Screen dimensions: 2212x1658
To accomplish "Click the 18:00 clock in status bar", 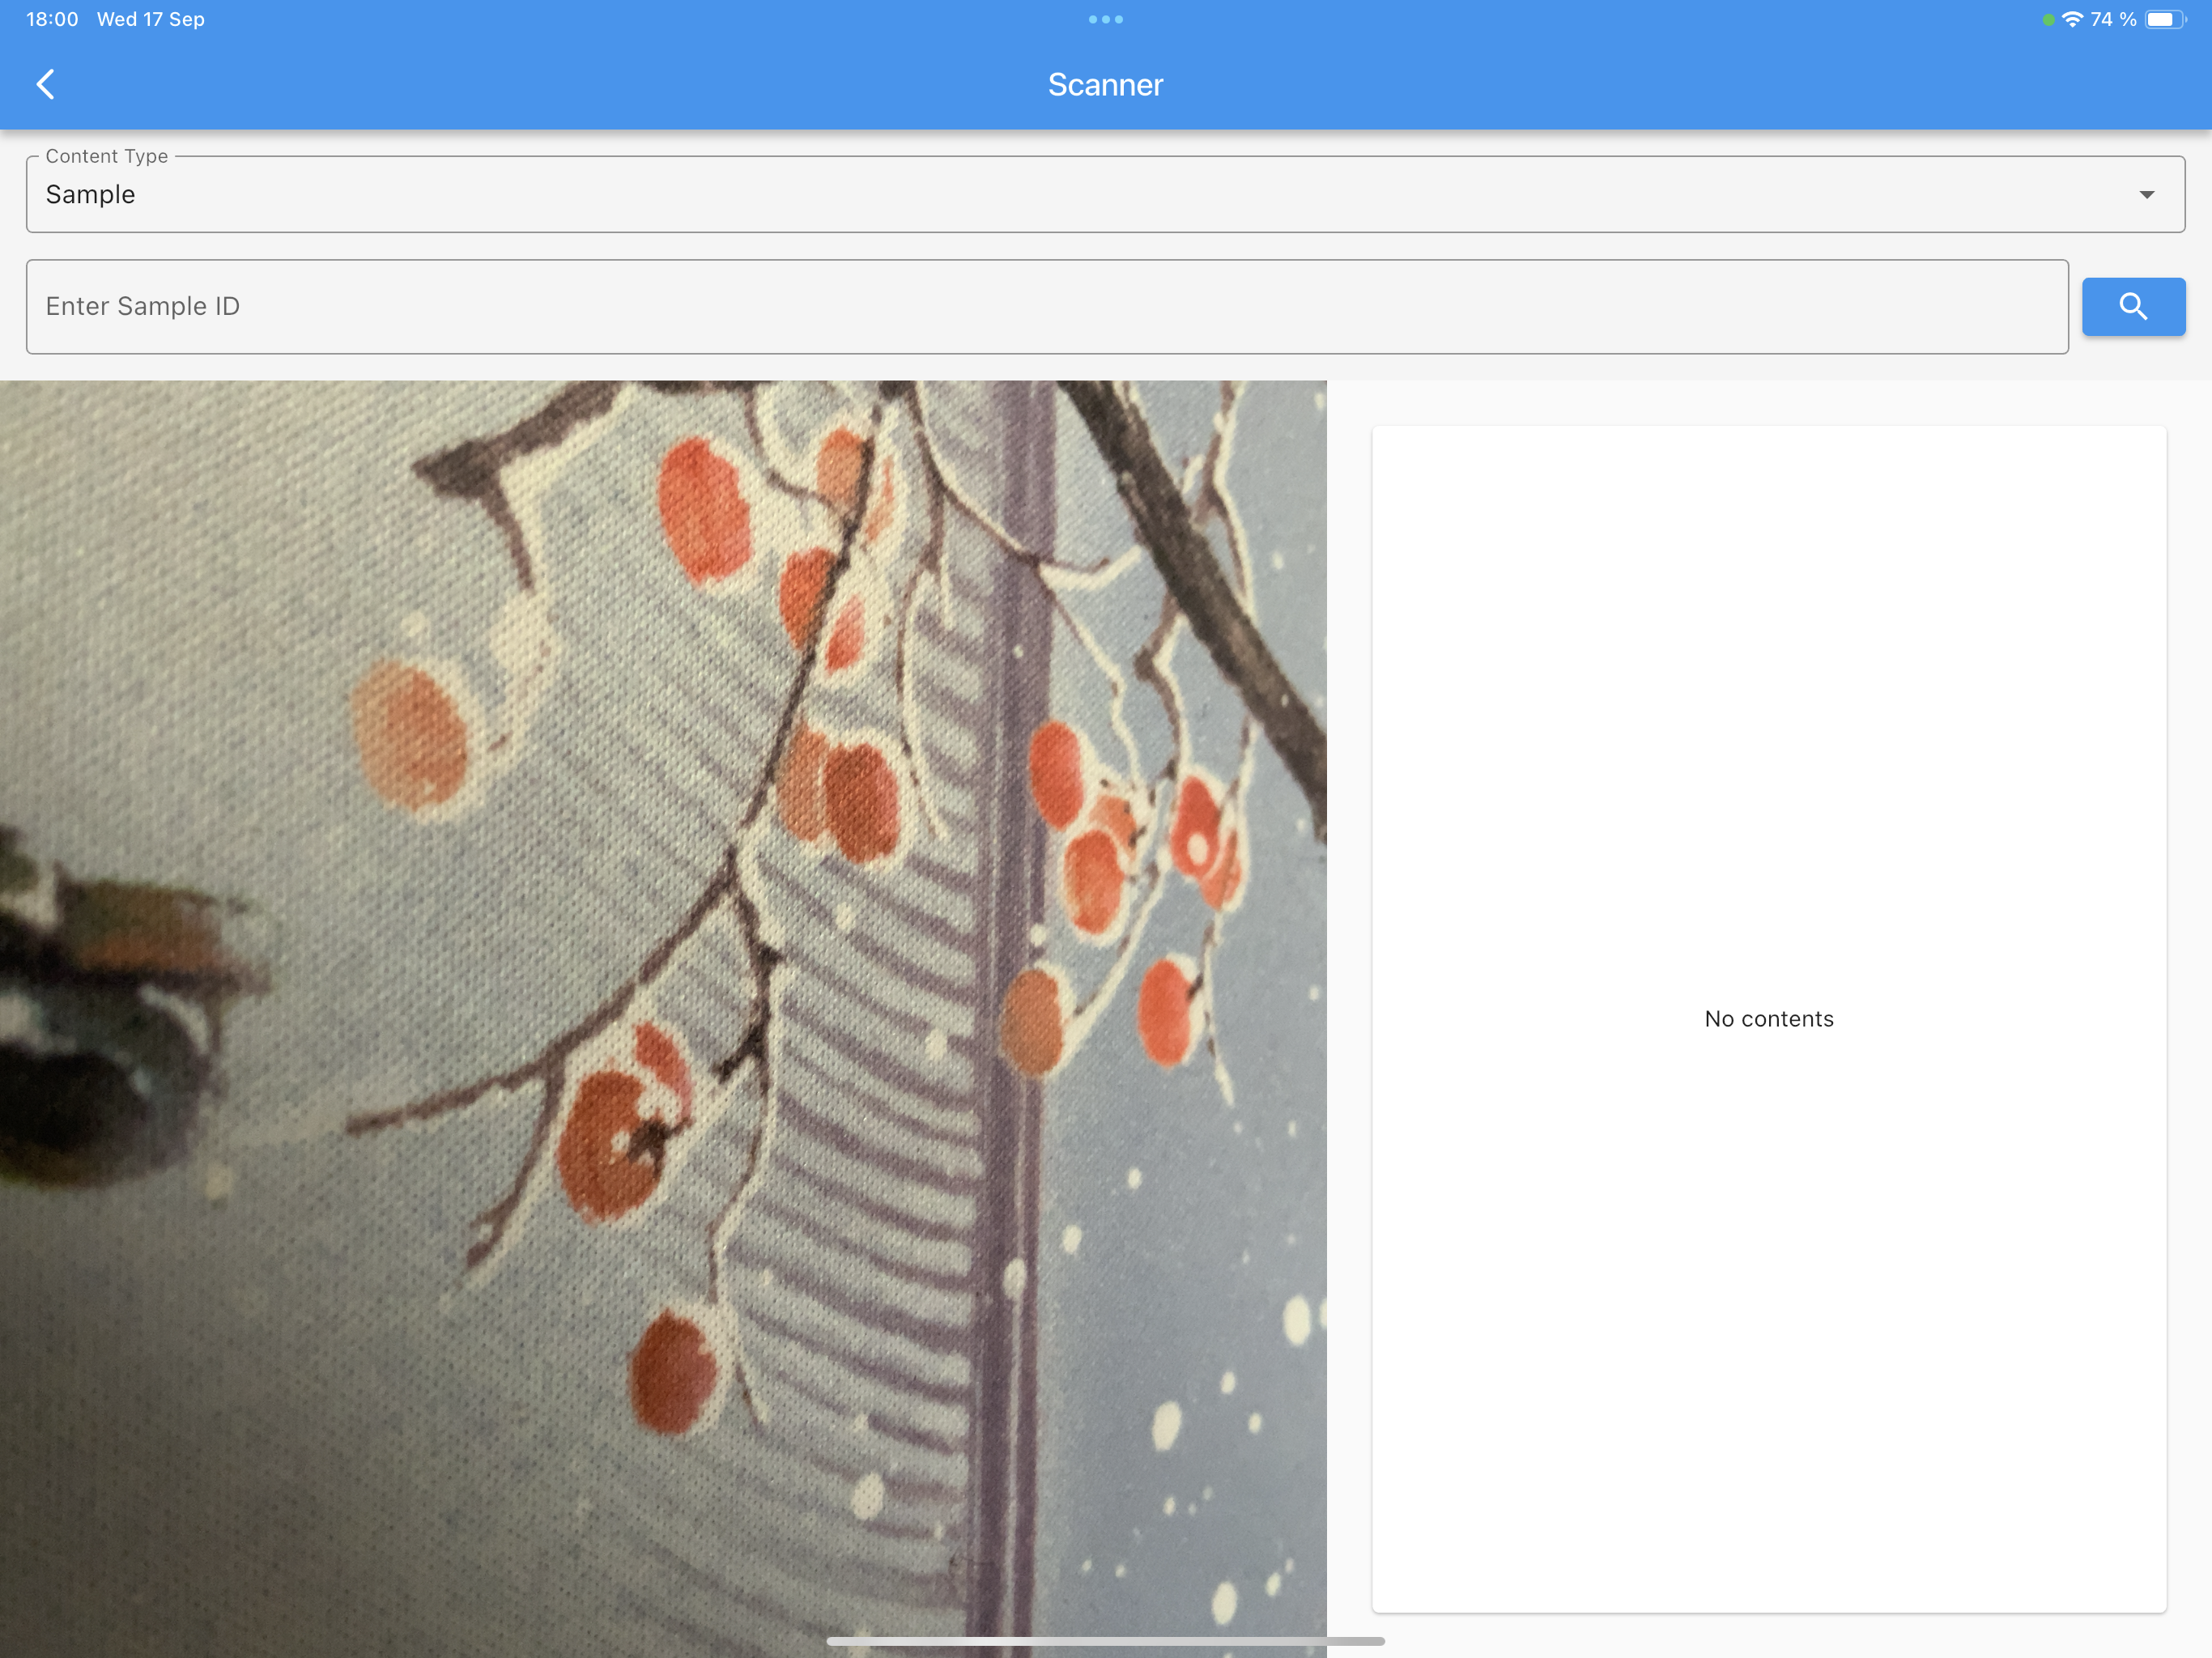I will (x=52, y=19).
